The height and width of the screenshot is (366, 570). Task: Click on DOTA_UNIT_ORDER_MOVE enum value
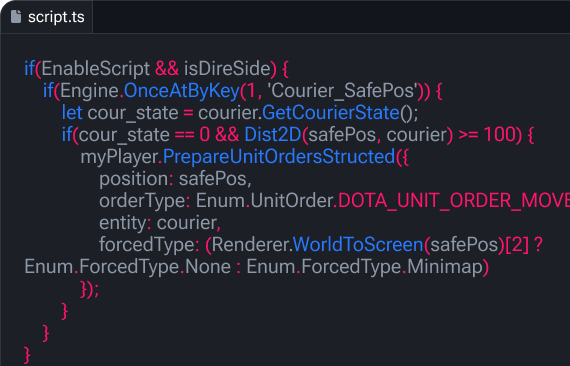(x=454, y=201)
